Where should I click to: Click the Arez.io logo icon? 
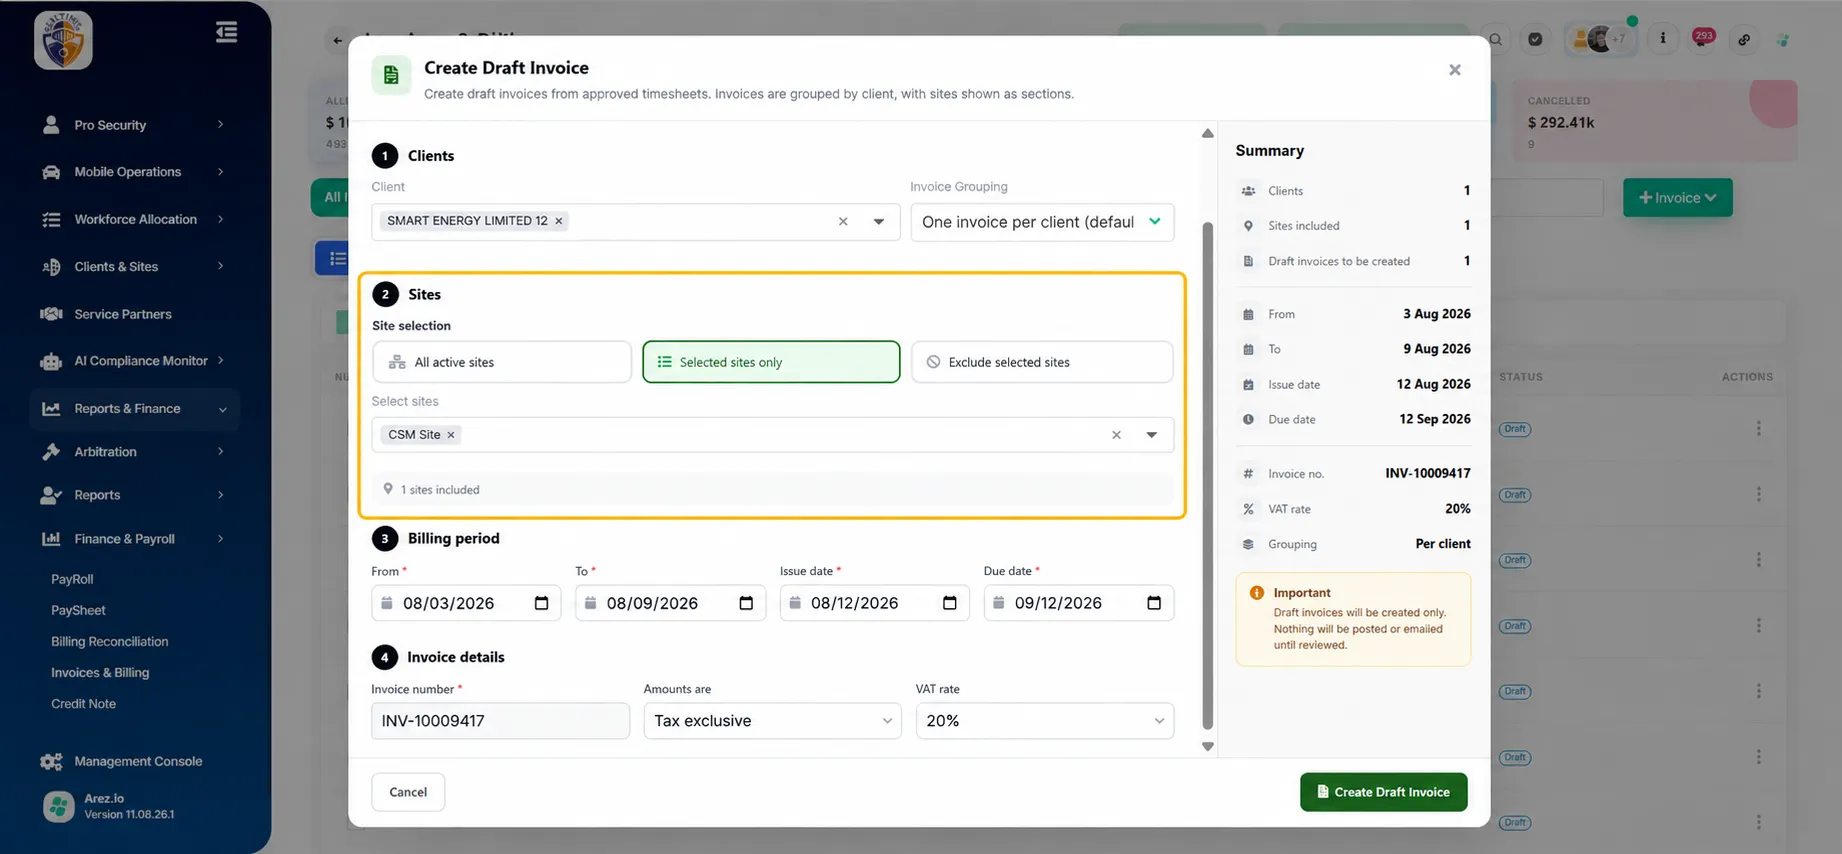point(59,806)
